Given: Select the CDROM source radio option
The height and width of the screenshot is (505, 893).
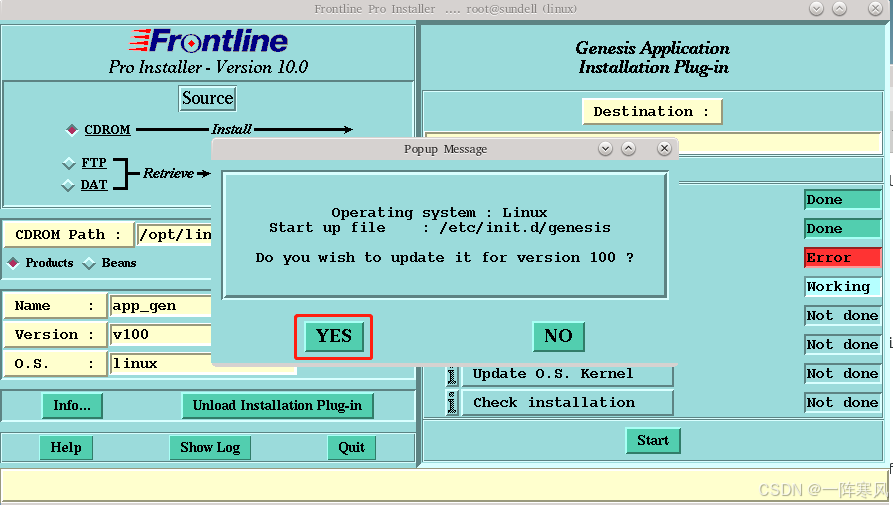Looking at the screenshot, I should (72, 130).
